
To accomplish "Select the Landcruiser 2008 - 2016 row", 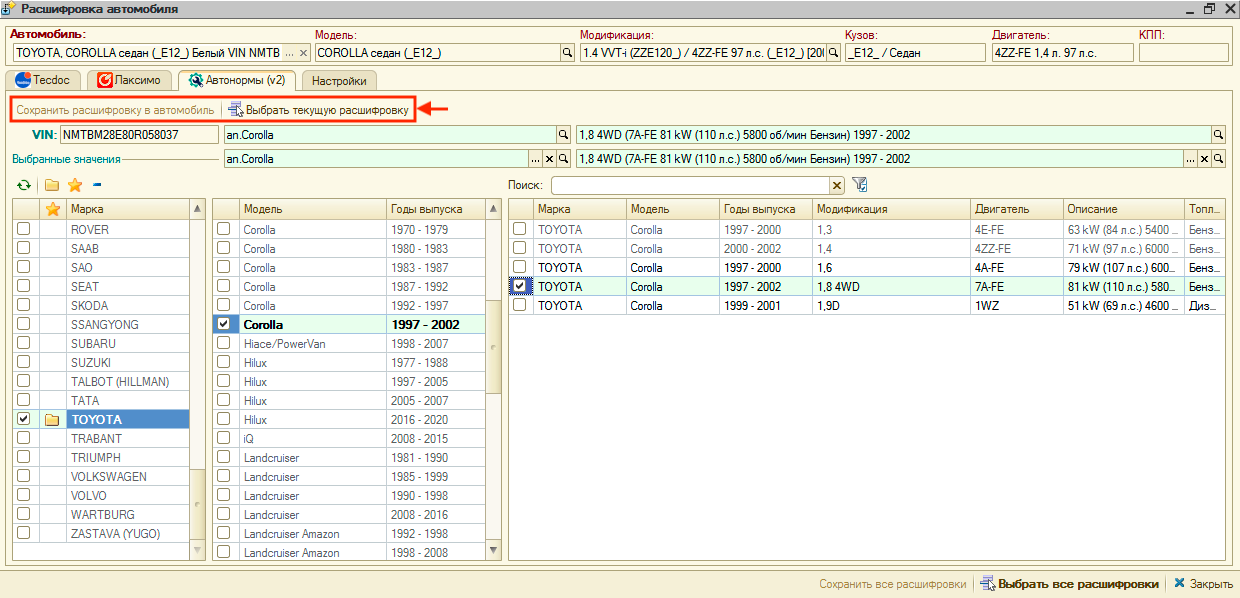I will [350, 515].
